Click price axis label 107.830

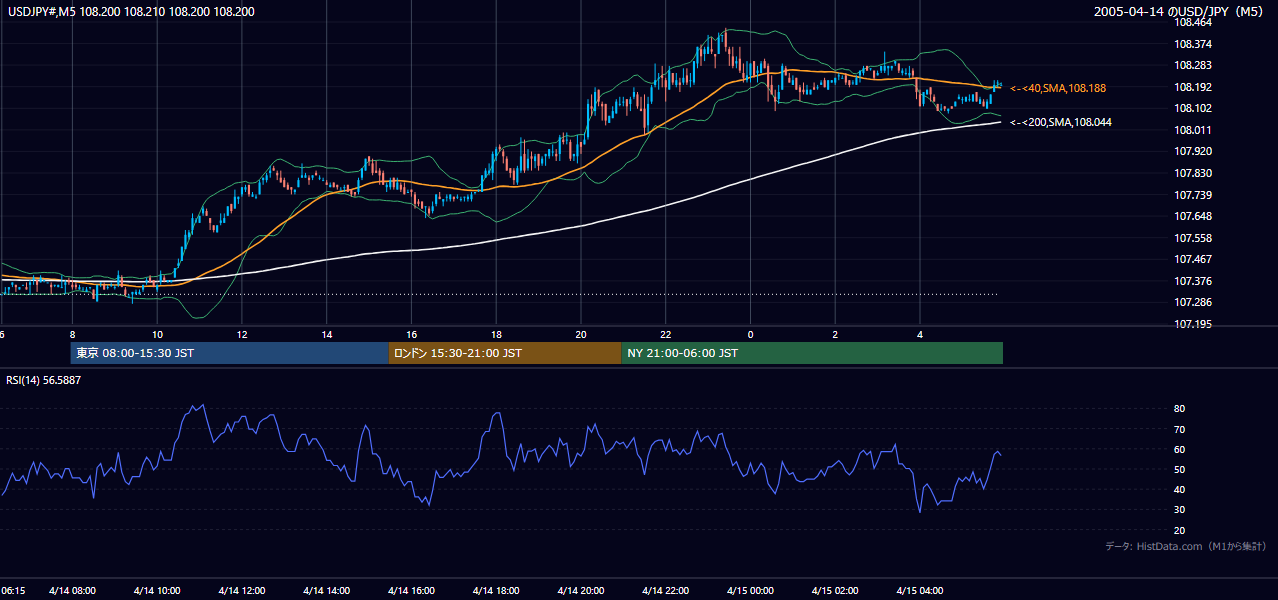(x=1194, y=173)
